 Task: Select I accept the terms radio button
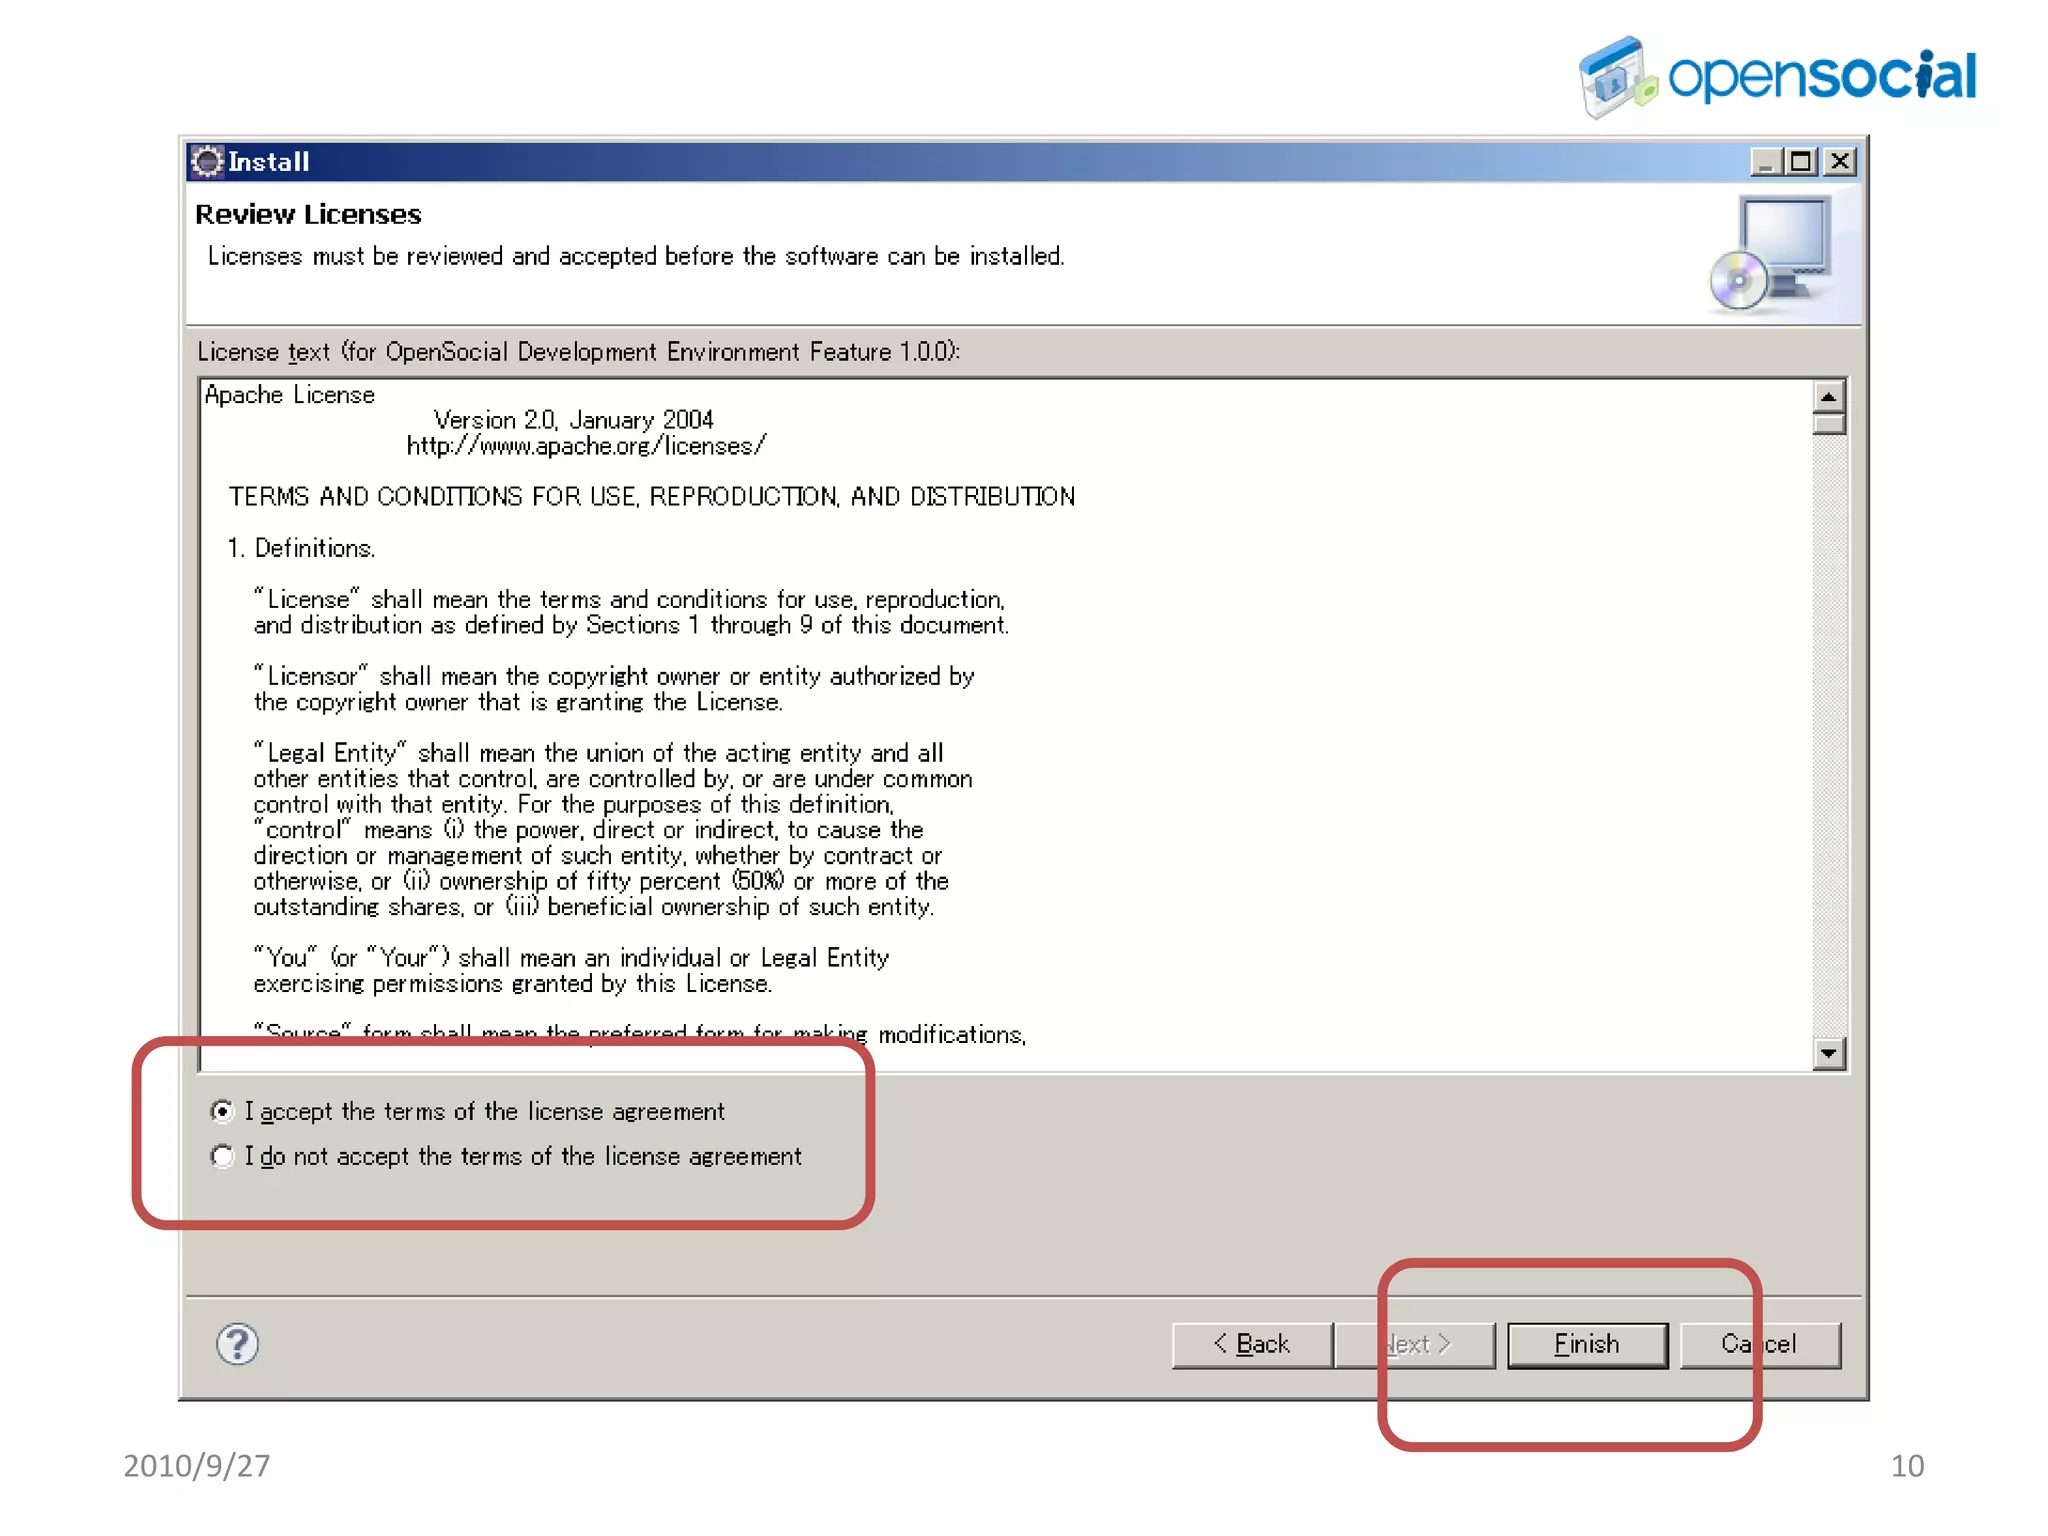point(222,1111)
